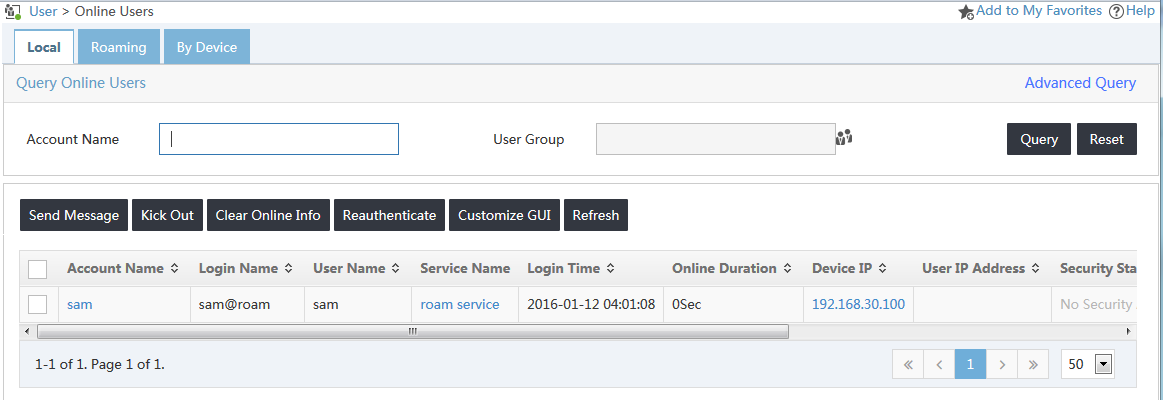Click the Add to My Favorites star icon
The width and height of the screenshot is (1163, 400).
(966, 12)
